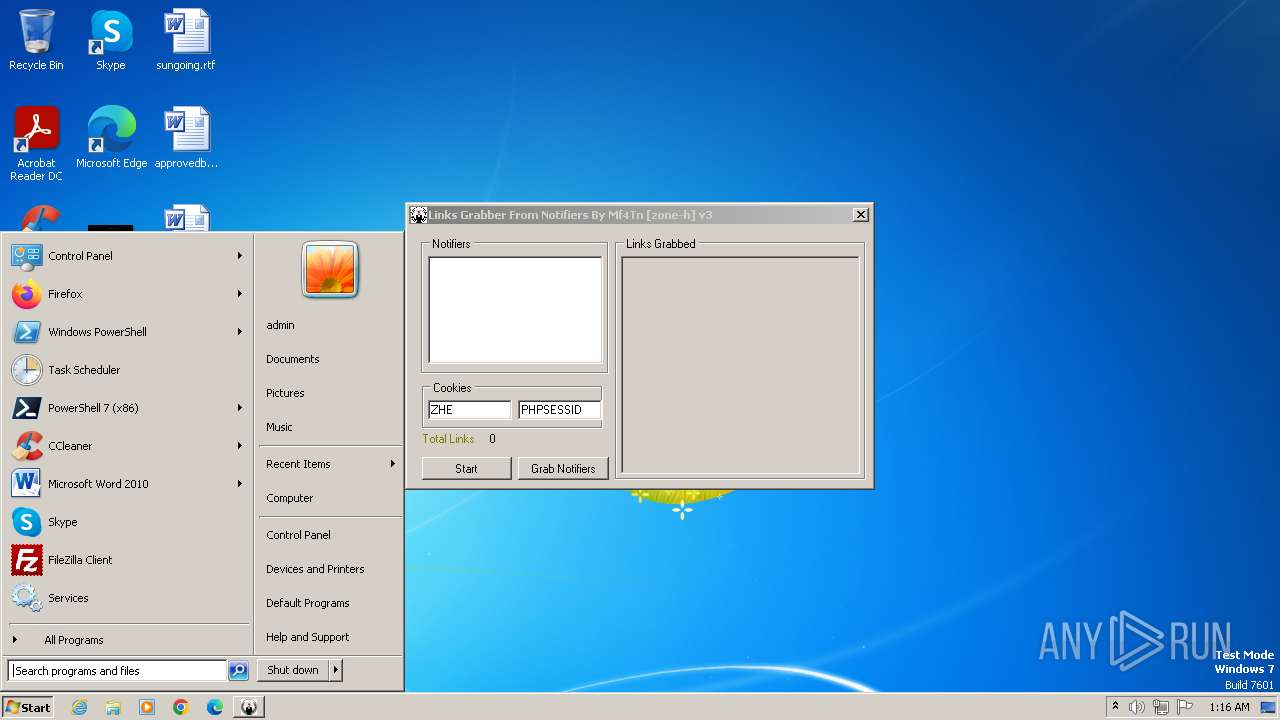Open Chrome from the taskbar
This screenshot has width=1280, height=720.
tap(181, 707)
